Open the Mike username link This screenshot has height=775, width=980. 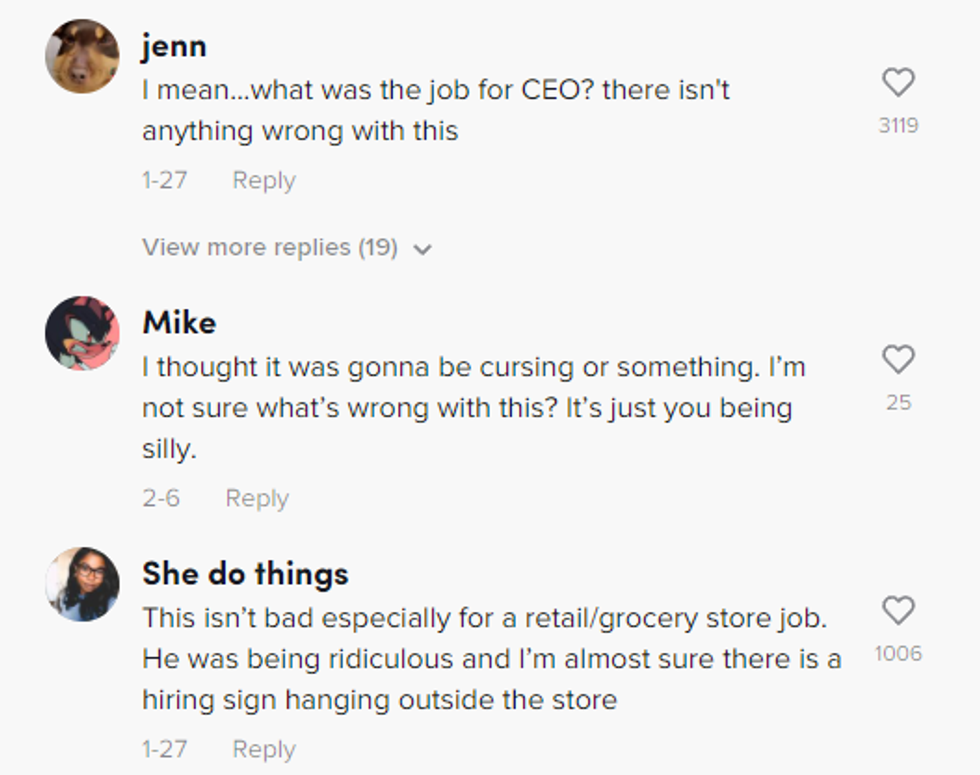click(179, 322)
